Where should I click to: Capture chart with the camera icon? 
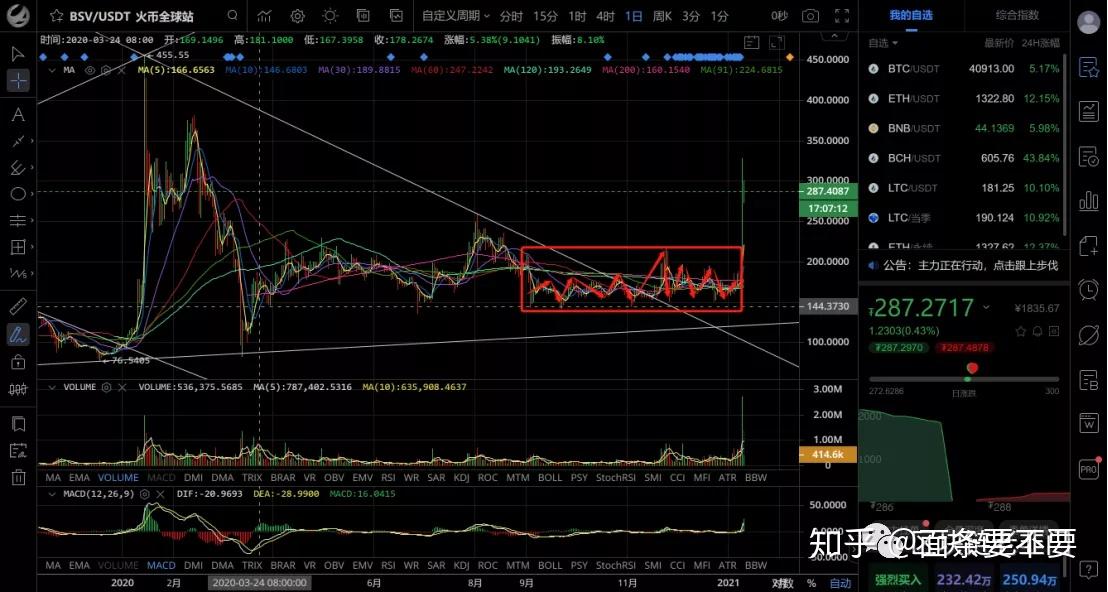[811, 16]
